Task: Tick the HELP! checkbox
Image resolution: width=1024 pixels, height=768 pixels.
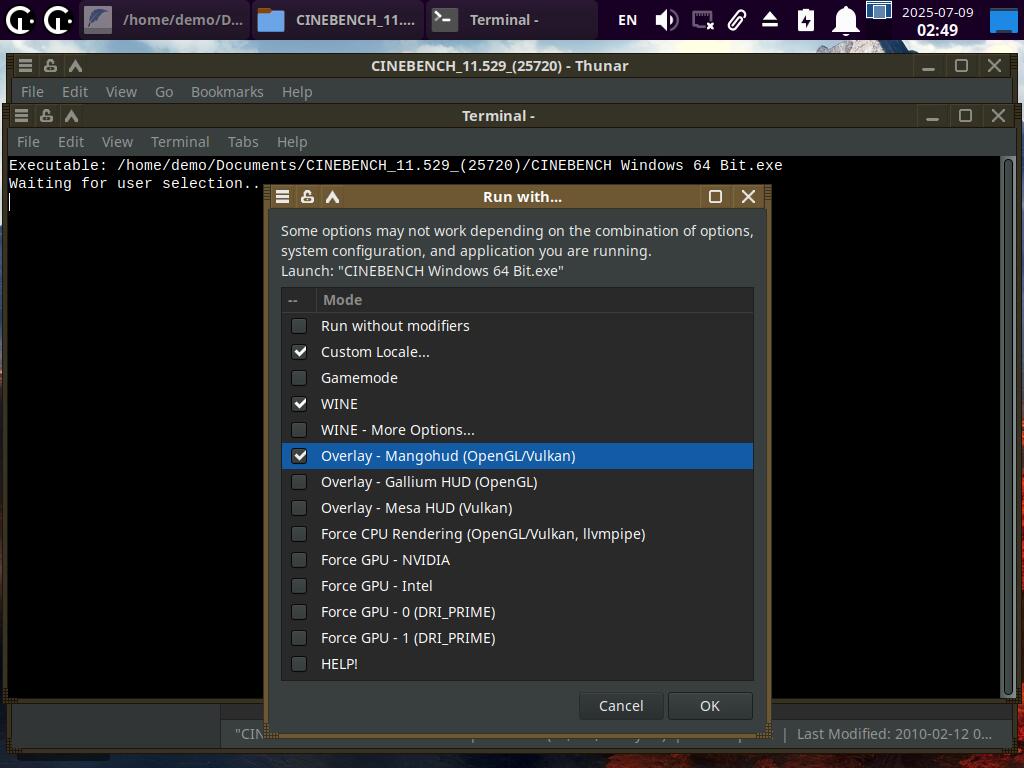Action: pos(299,664)
